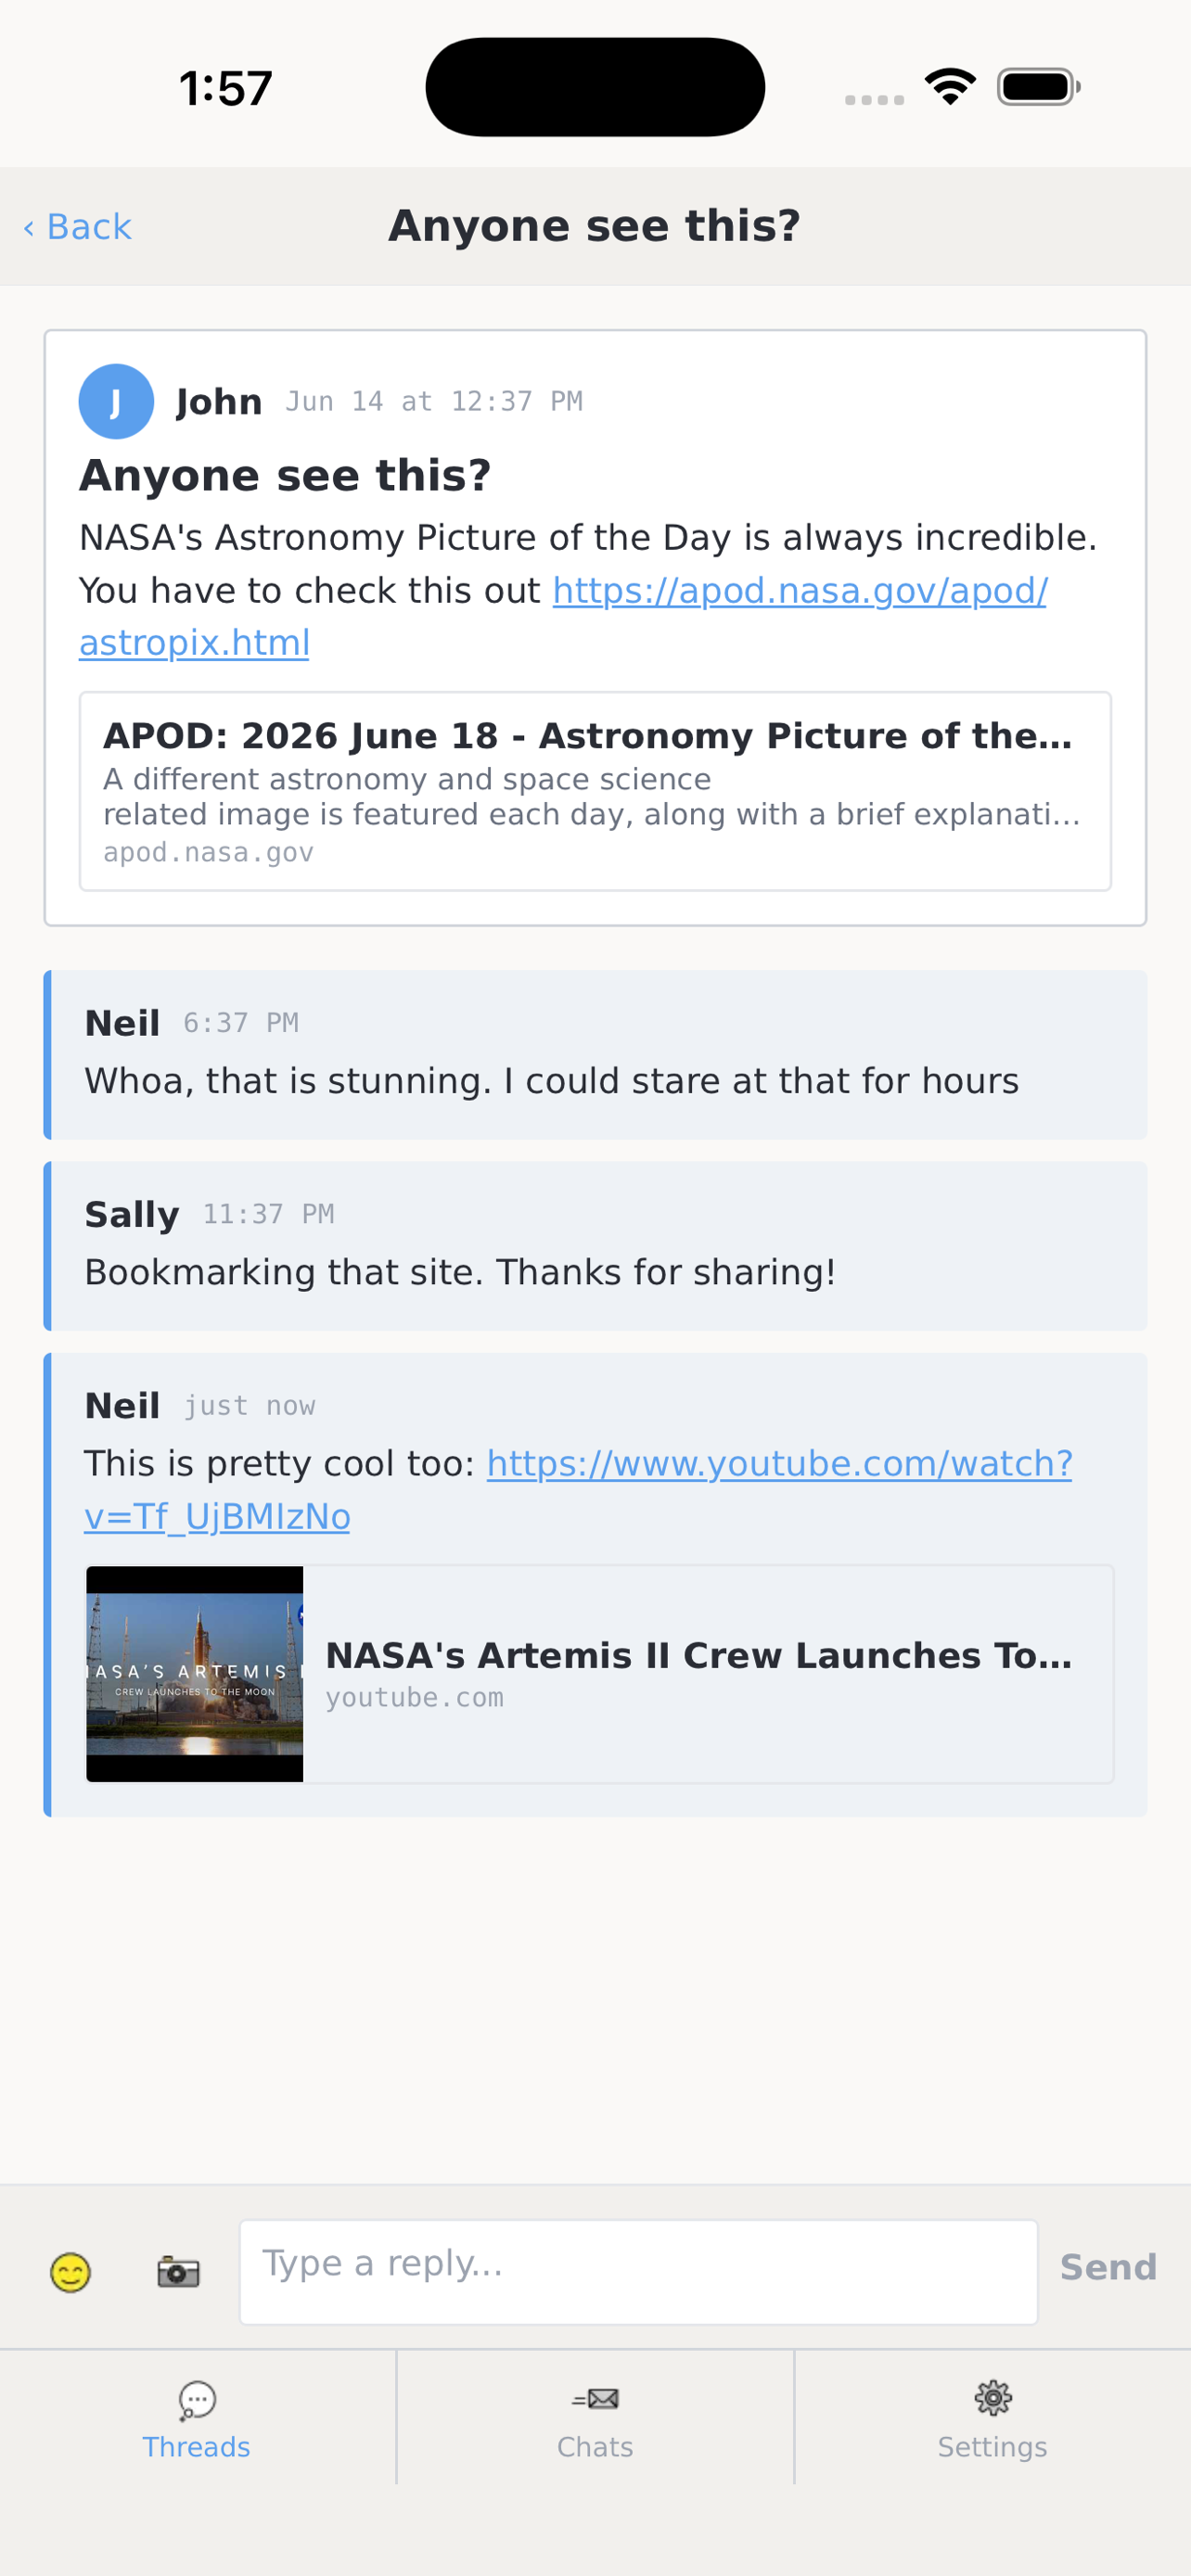This screenshot has height=2576, width=1191.
Task: Tap the youtube.com domain label
Action: [414, 1698]
